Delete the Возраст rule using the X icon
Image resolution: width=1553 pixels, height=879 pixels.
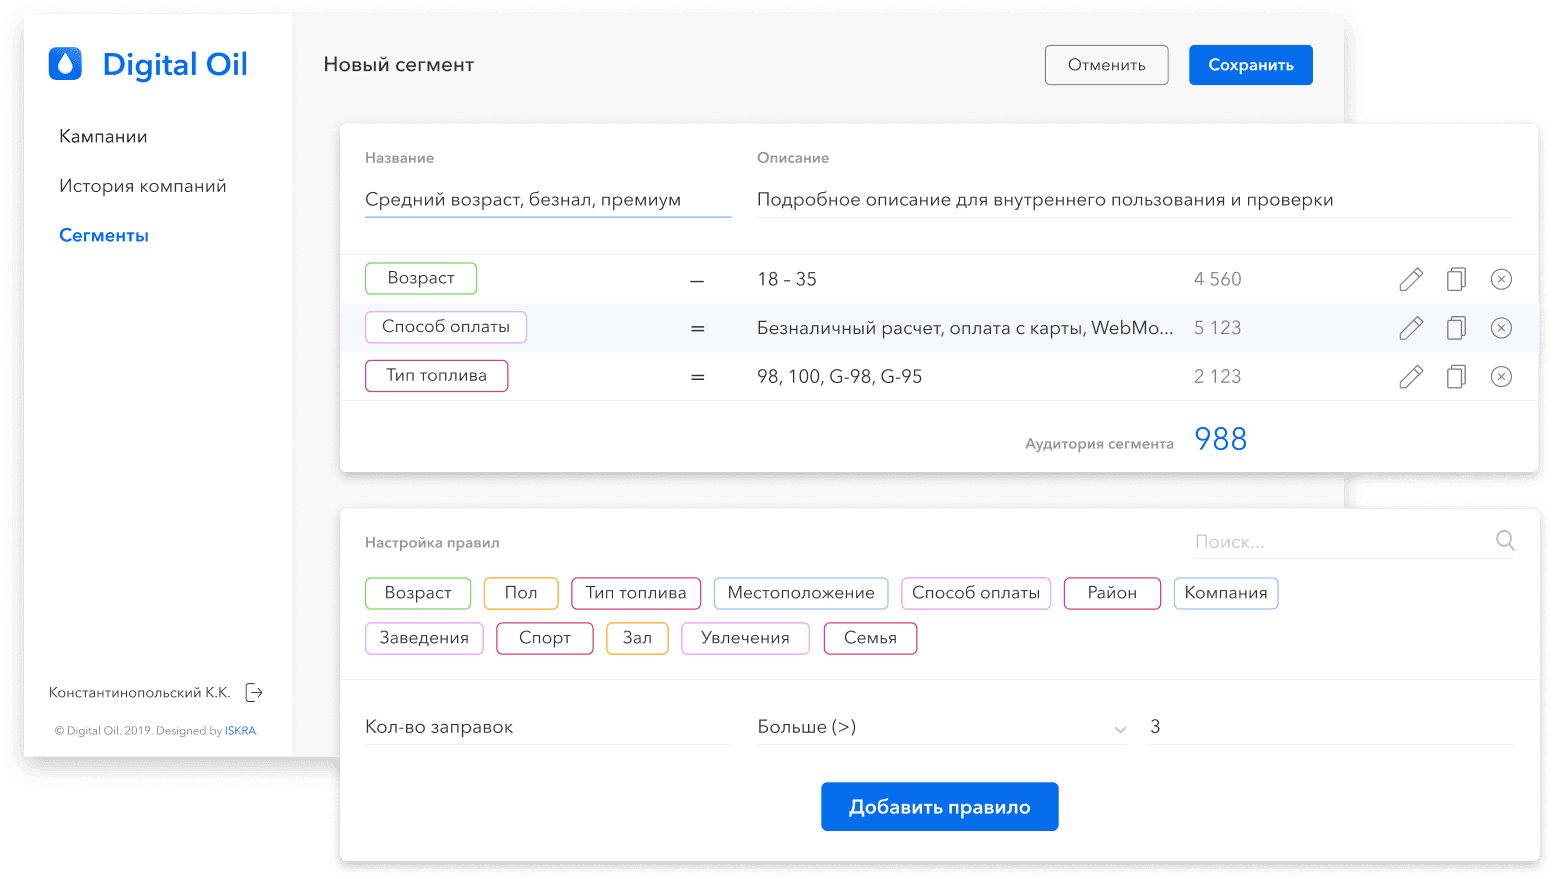(x=1500, y=279)
